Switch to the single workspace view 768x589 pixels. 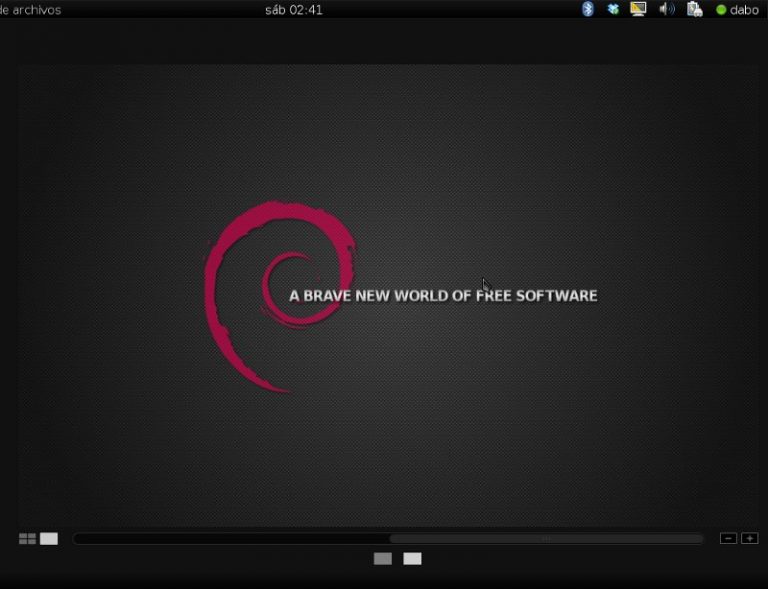(x=49, y=539)
